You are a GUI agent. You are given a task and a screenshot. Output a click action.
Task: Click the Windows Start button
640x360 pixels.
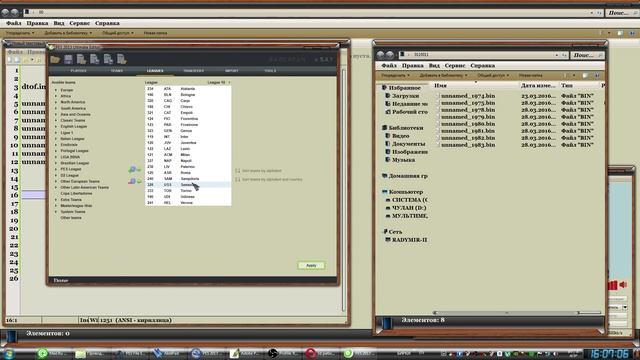(8, 353)
